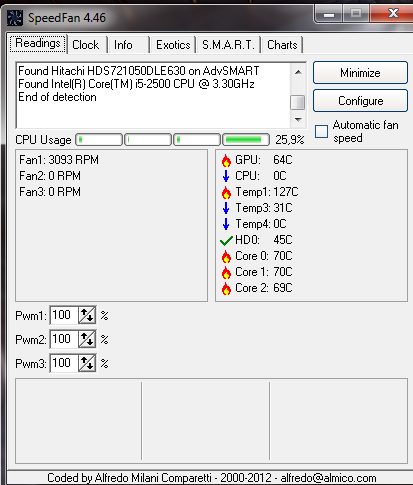
Task: Click the log scroll up arrow
Action: (x=298, y=72)
